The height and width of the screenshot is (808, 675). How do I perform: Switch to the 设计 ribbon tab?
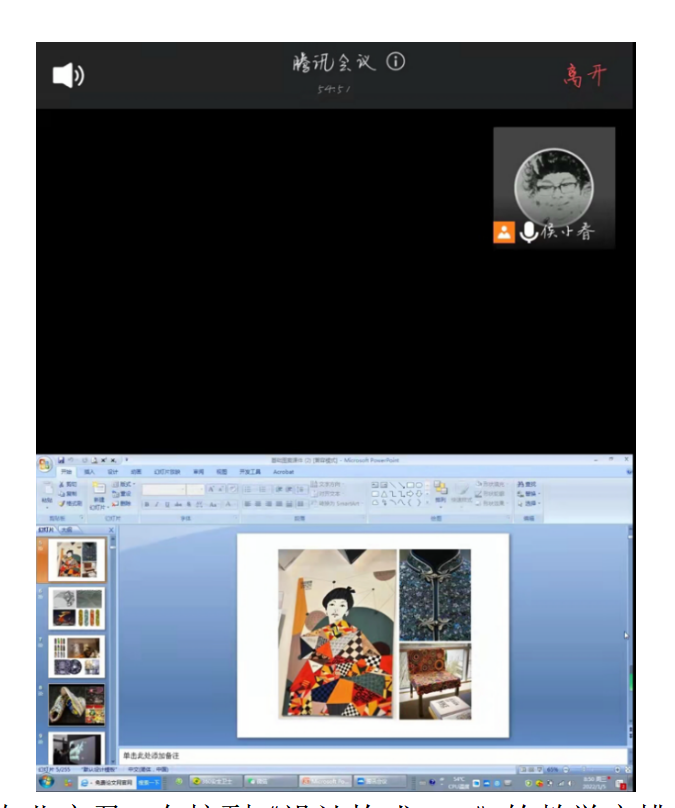pos(113,471)
